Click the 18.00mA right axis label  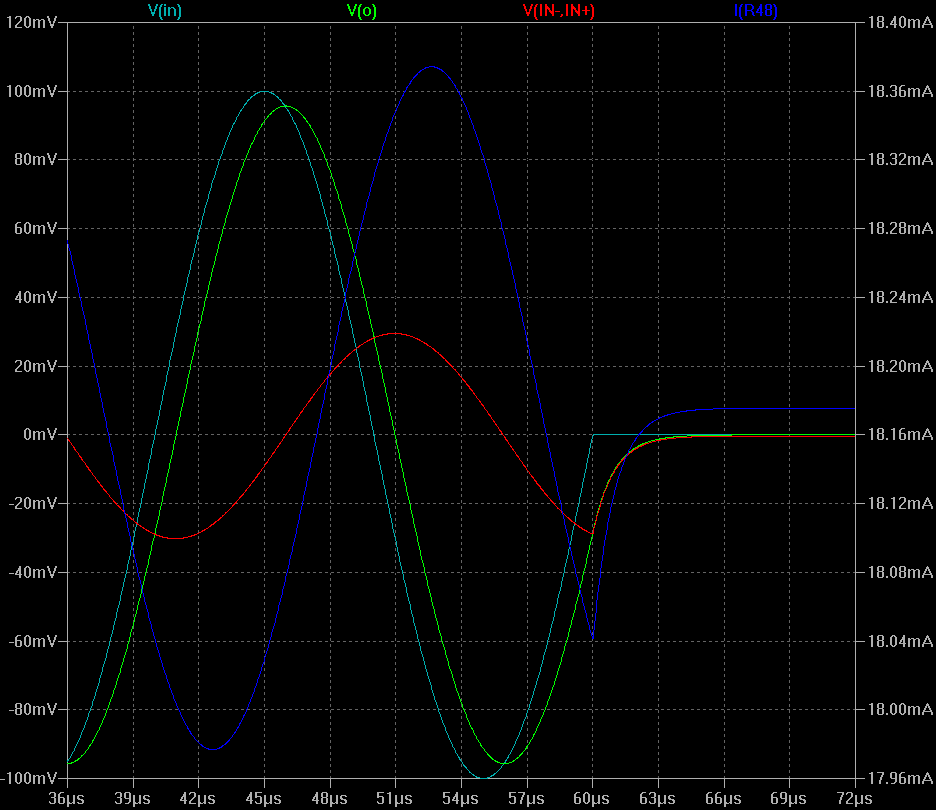click(900, 709)
